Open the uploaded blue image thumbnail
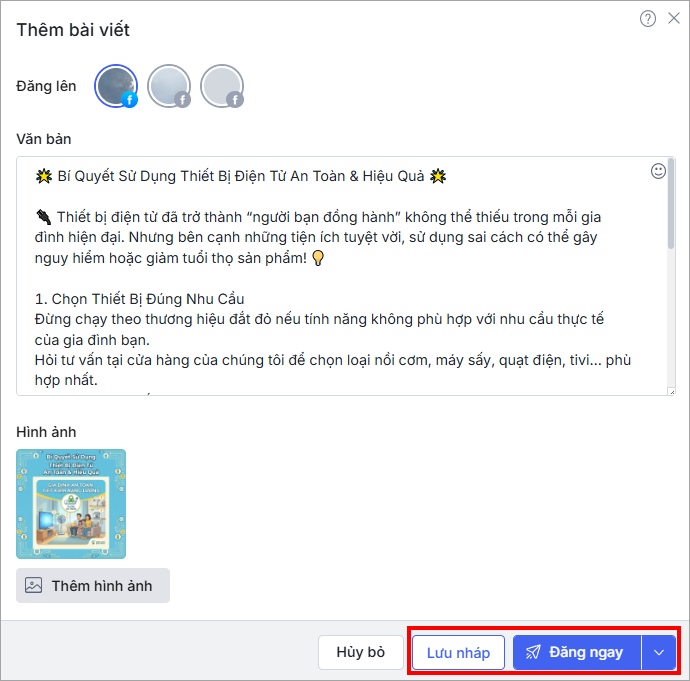 (x=71, y=504)
